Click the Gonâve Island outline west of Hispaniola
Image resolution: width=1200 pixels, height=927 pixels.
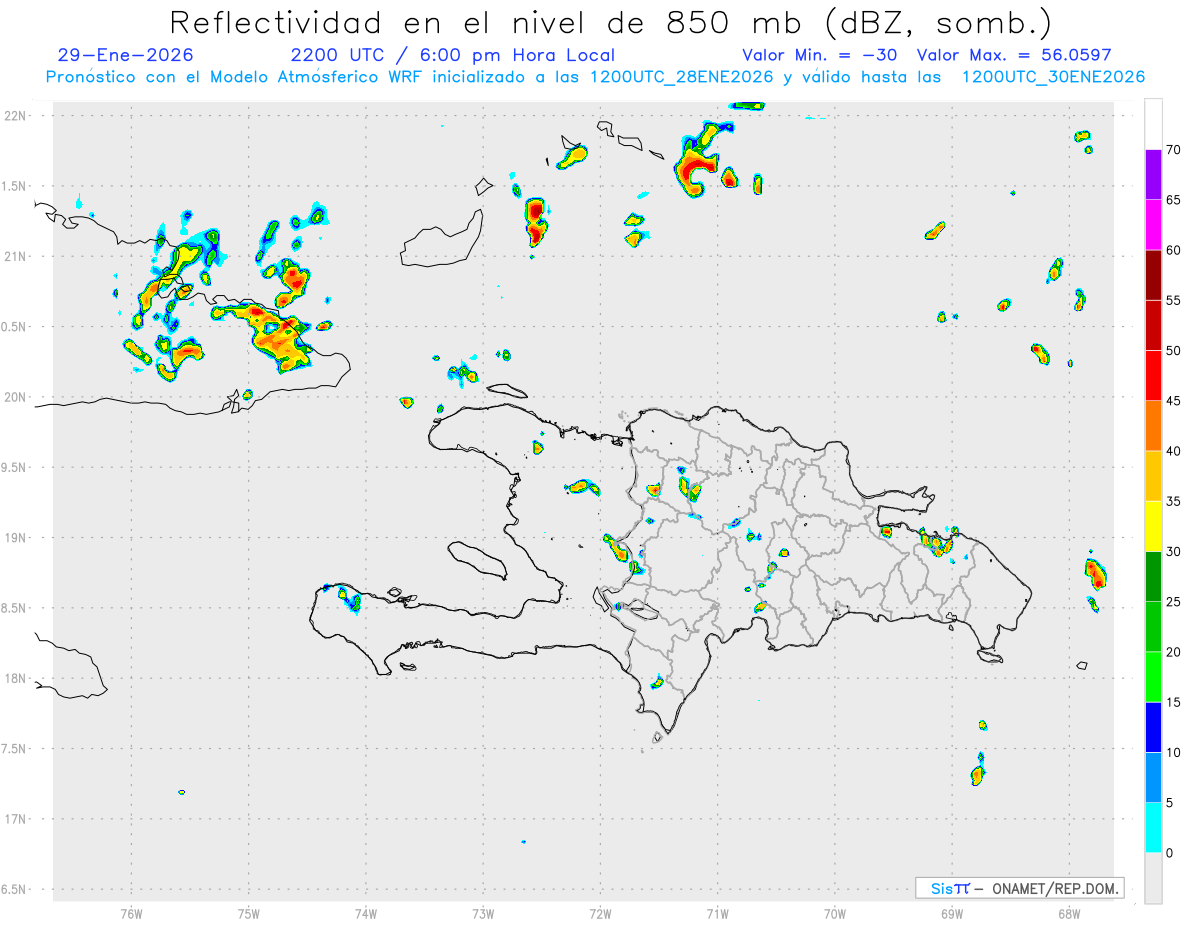(476, 560)
